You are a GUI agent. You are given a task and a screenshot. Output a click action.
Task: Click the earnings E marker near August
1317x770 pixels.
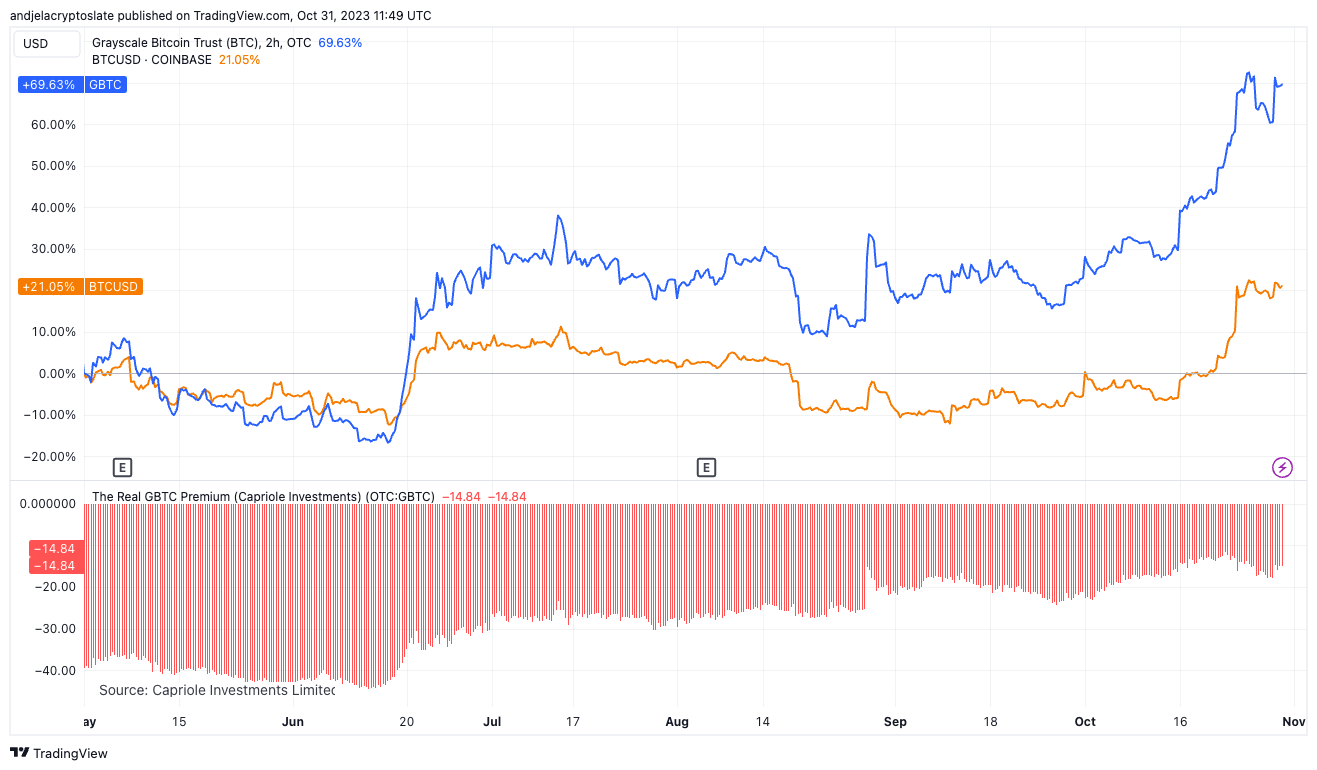706,467
